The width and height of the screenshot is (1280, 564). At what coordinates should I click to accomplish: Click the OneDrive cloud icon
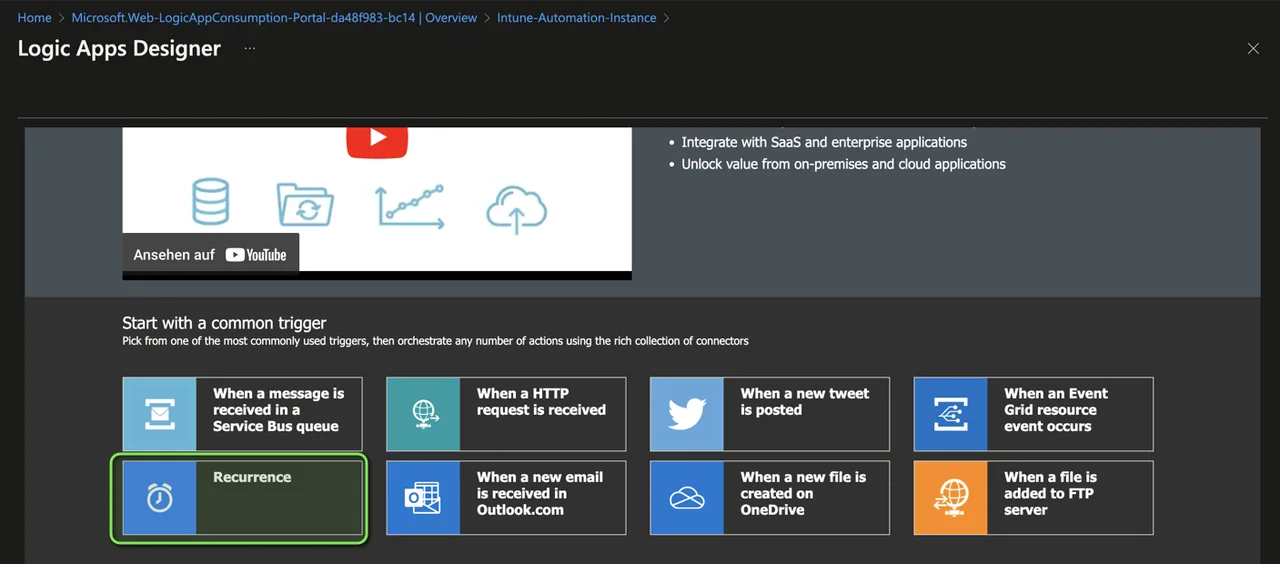687,498
